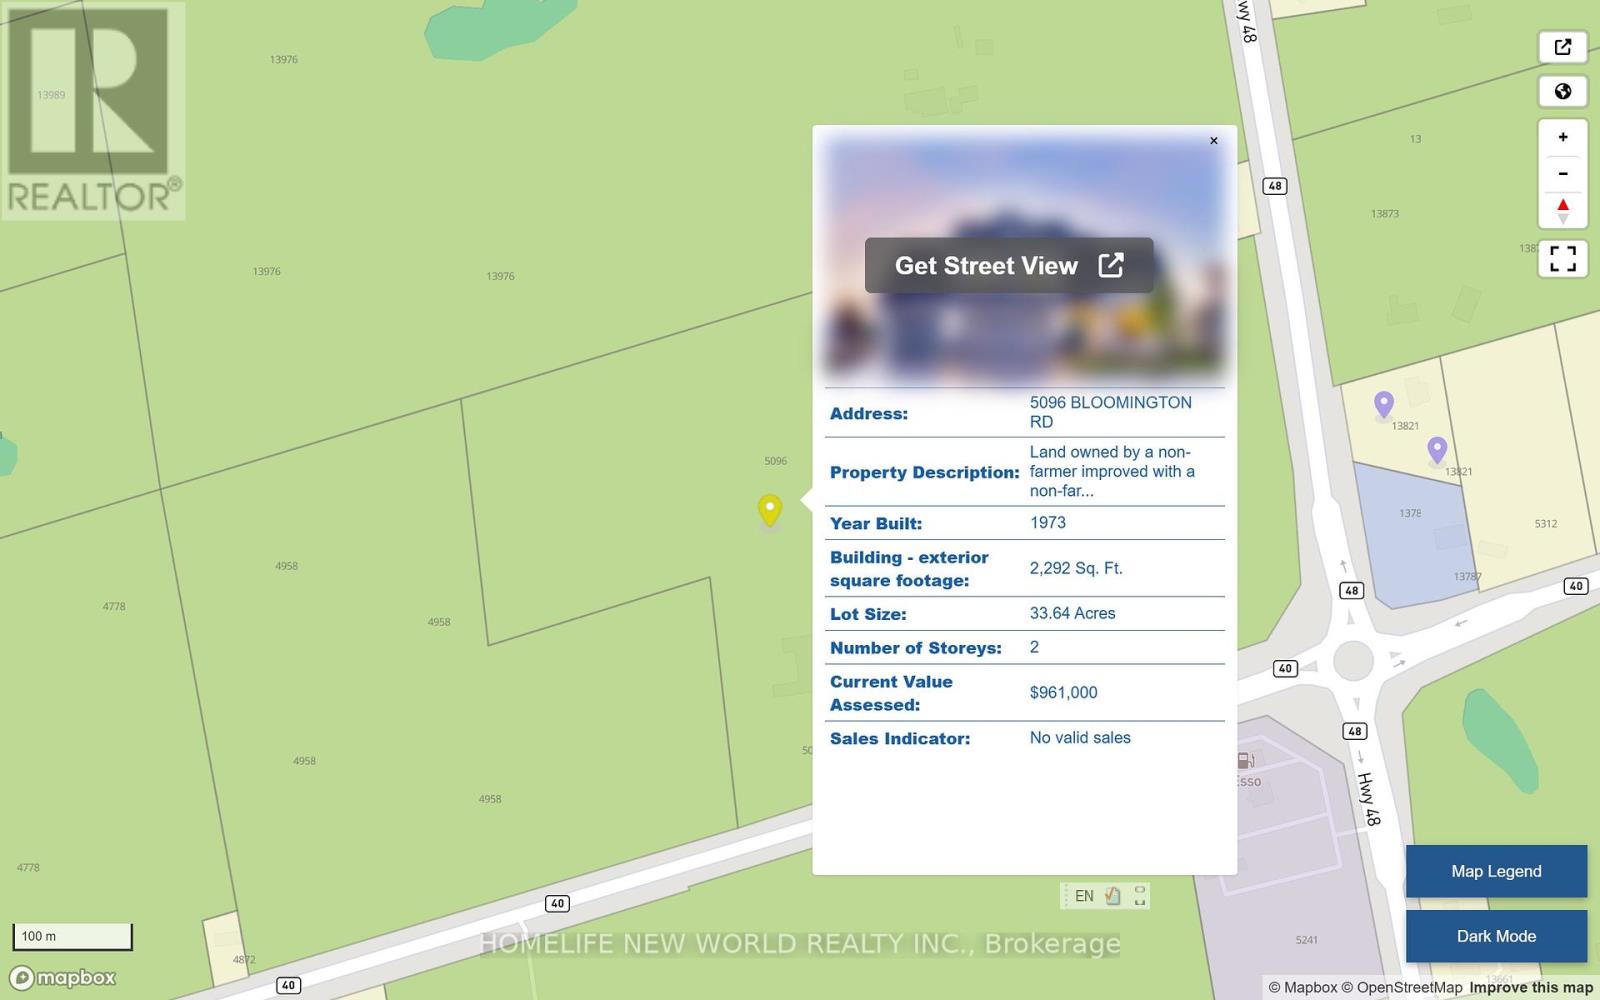This screenshot has height=1000, width=1600.
Task: Zoom out of the map
Action: point(1562,174)
